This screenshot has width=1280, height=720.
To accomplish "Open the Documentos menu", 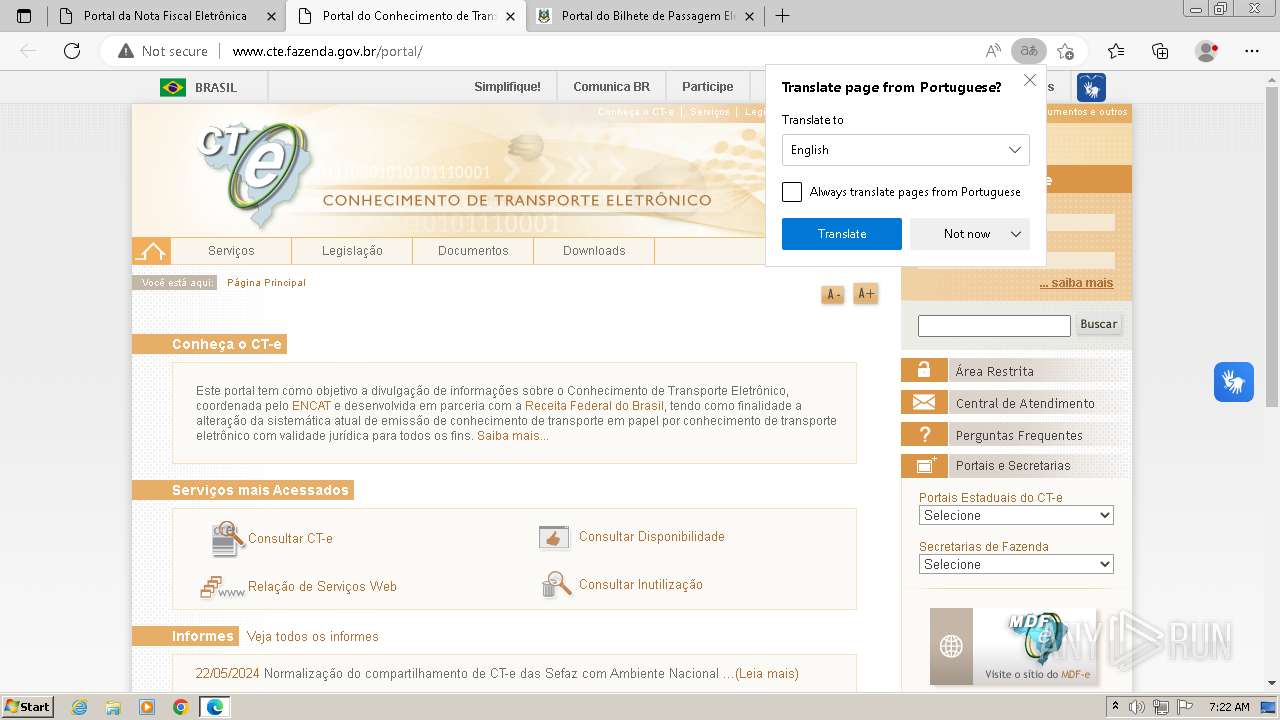I will click(473, 251).
